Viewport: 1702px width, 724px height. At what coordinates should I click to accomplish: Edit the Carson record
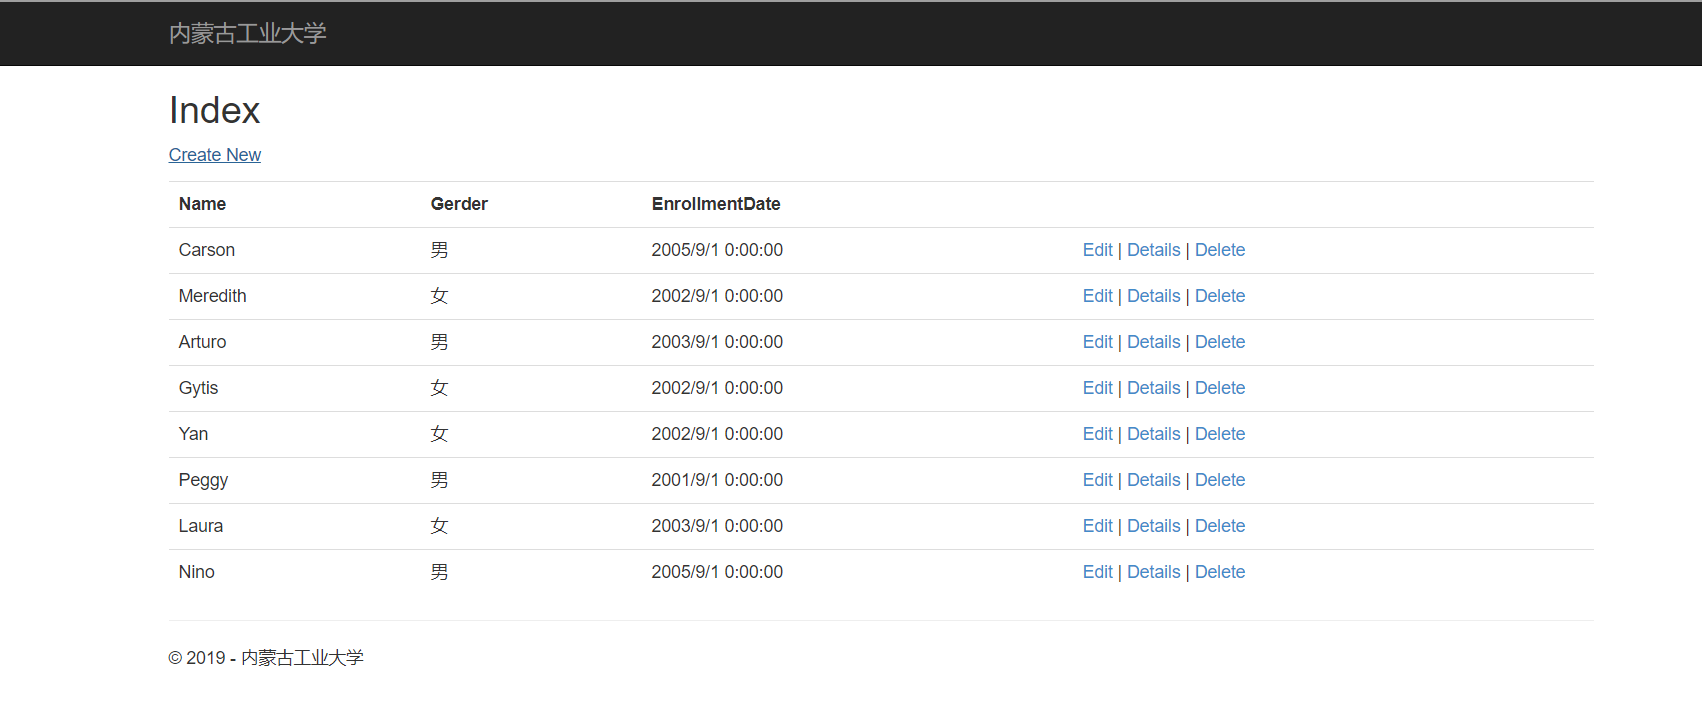1097,250
